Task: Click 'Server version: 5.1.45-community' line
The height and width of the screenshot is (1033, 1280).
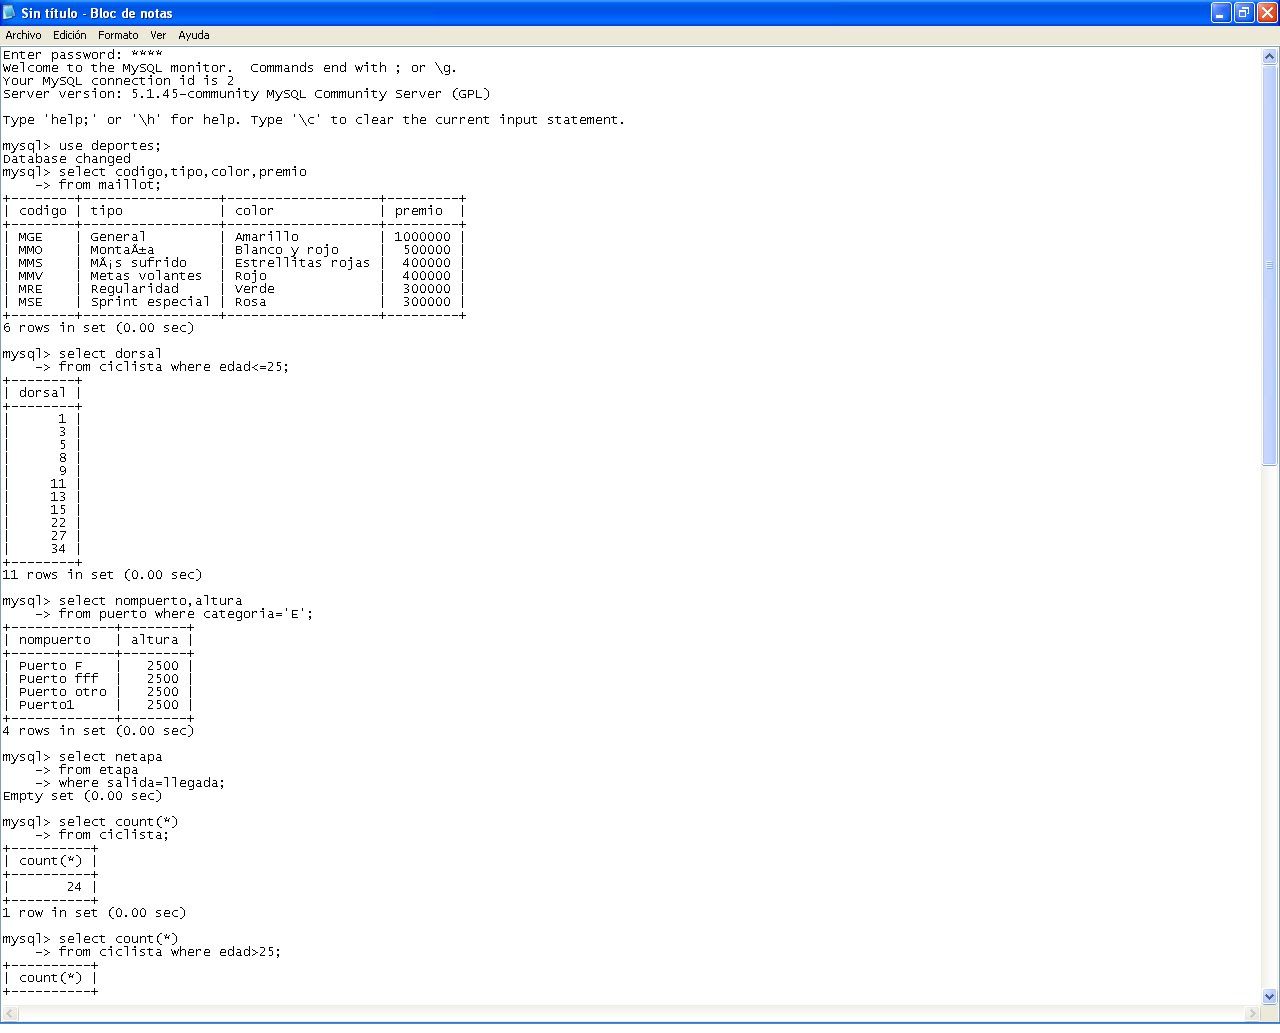Action: click(247, 94)
